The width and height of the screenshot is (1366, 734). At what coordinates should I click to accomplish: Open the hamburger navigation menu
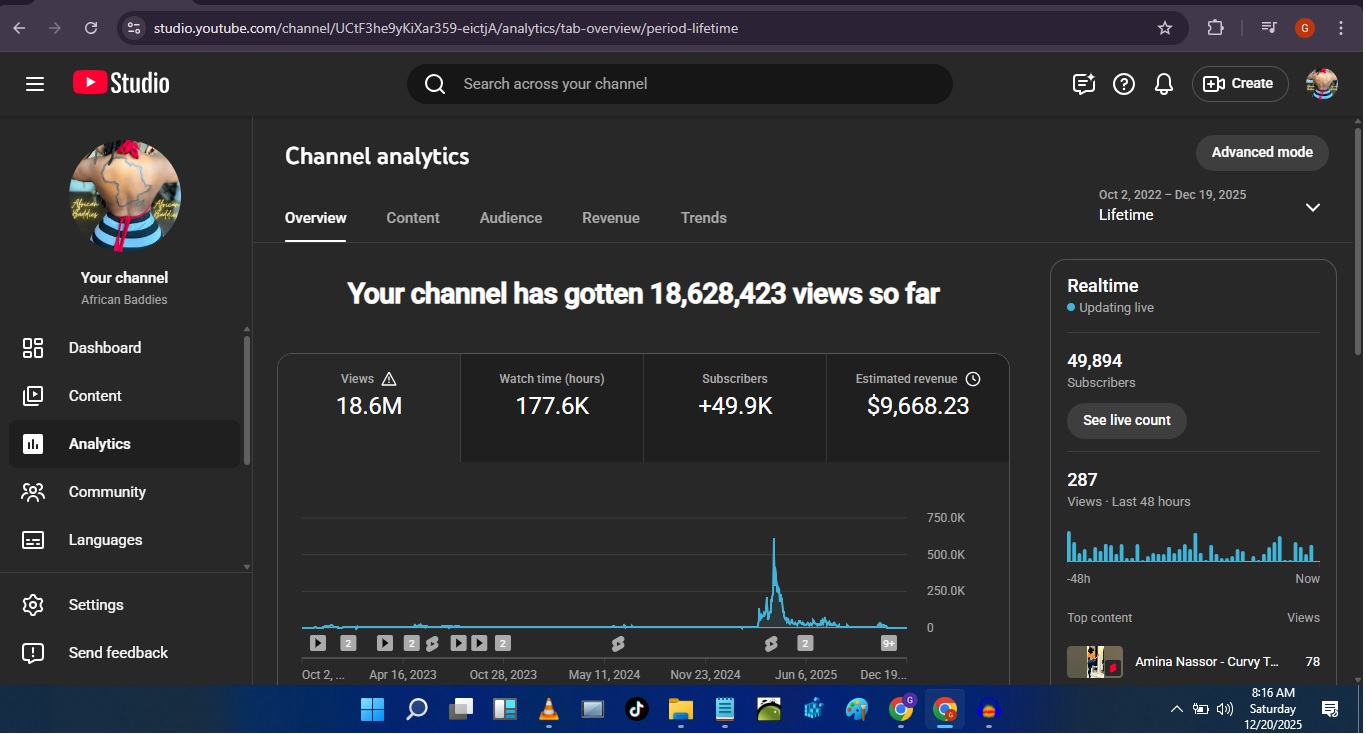coord(35,84)
